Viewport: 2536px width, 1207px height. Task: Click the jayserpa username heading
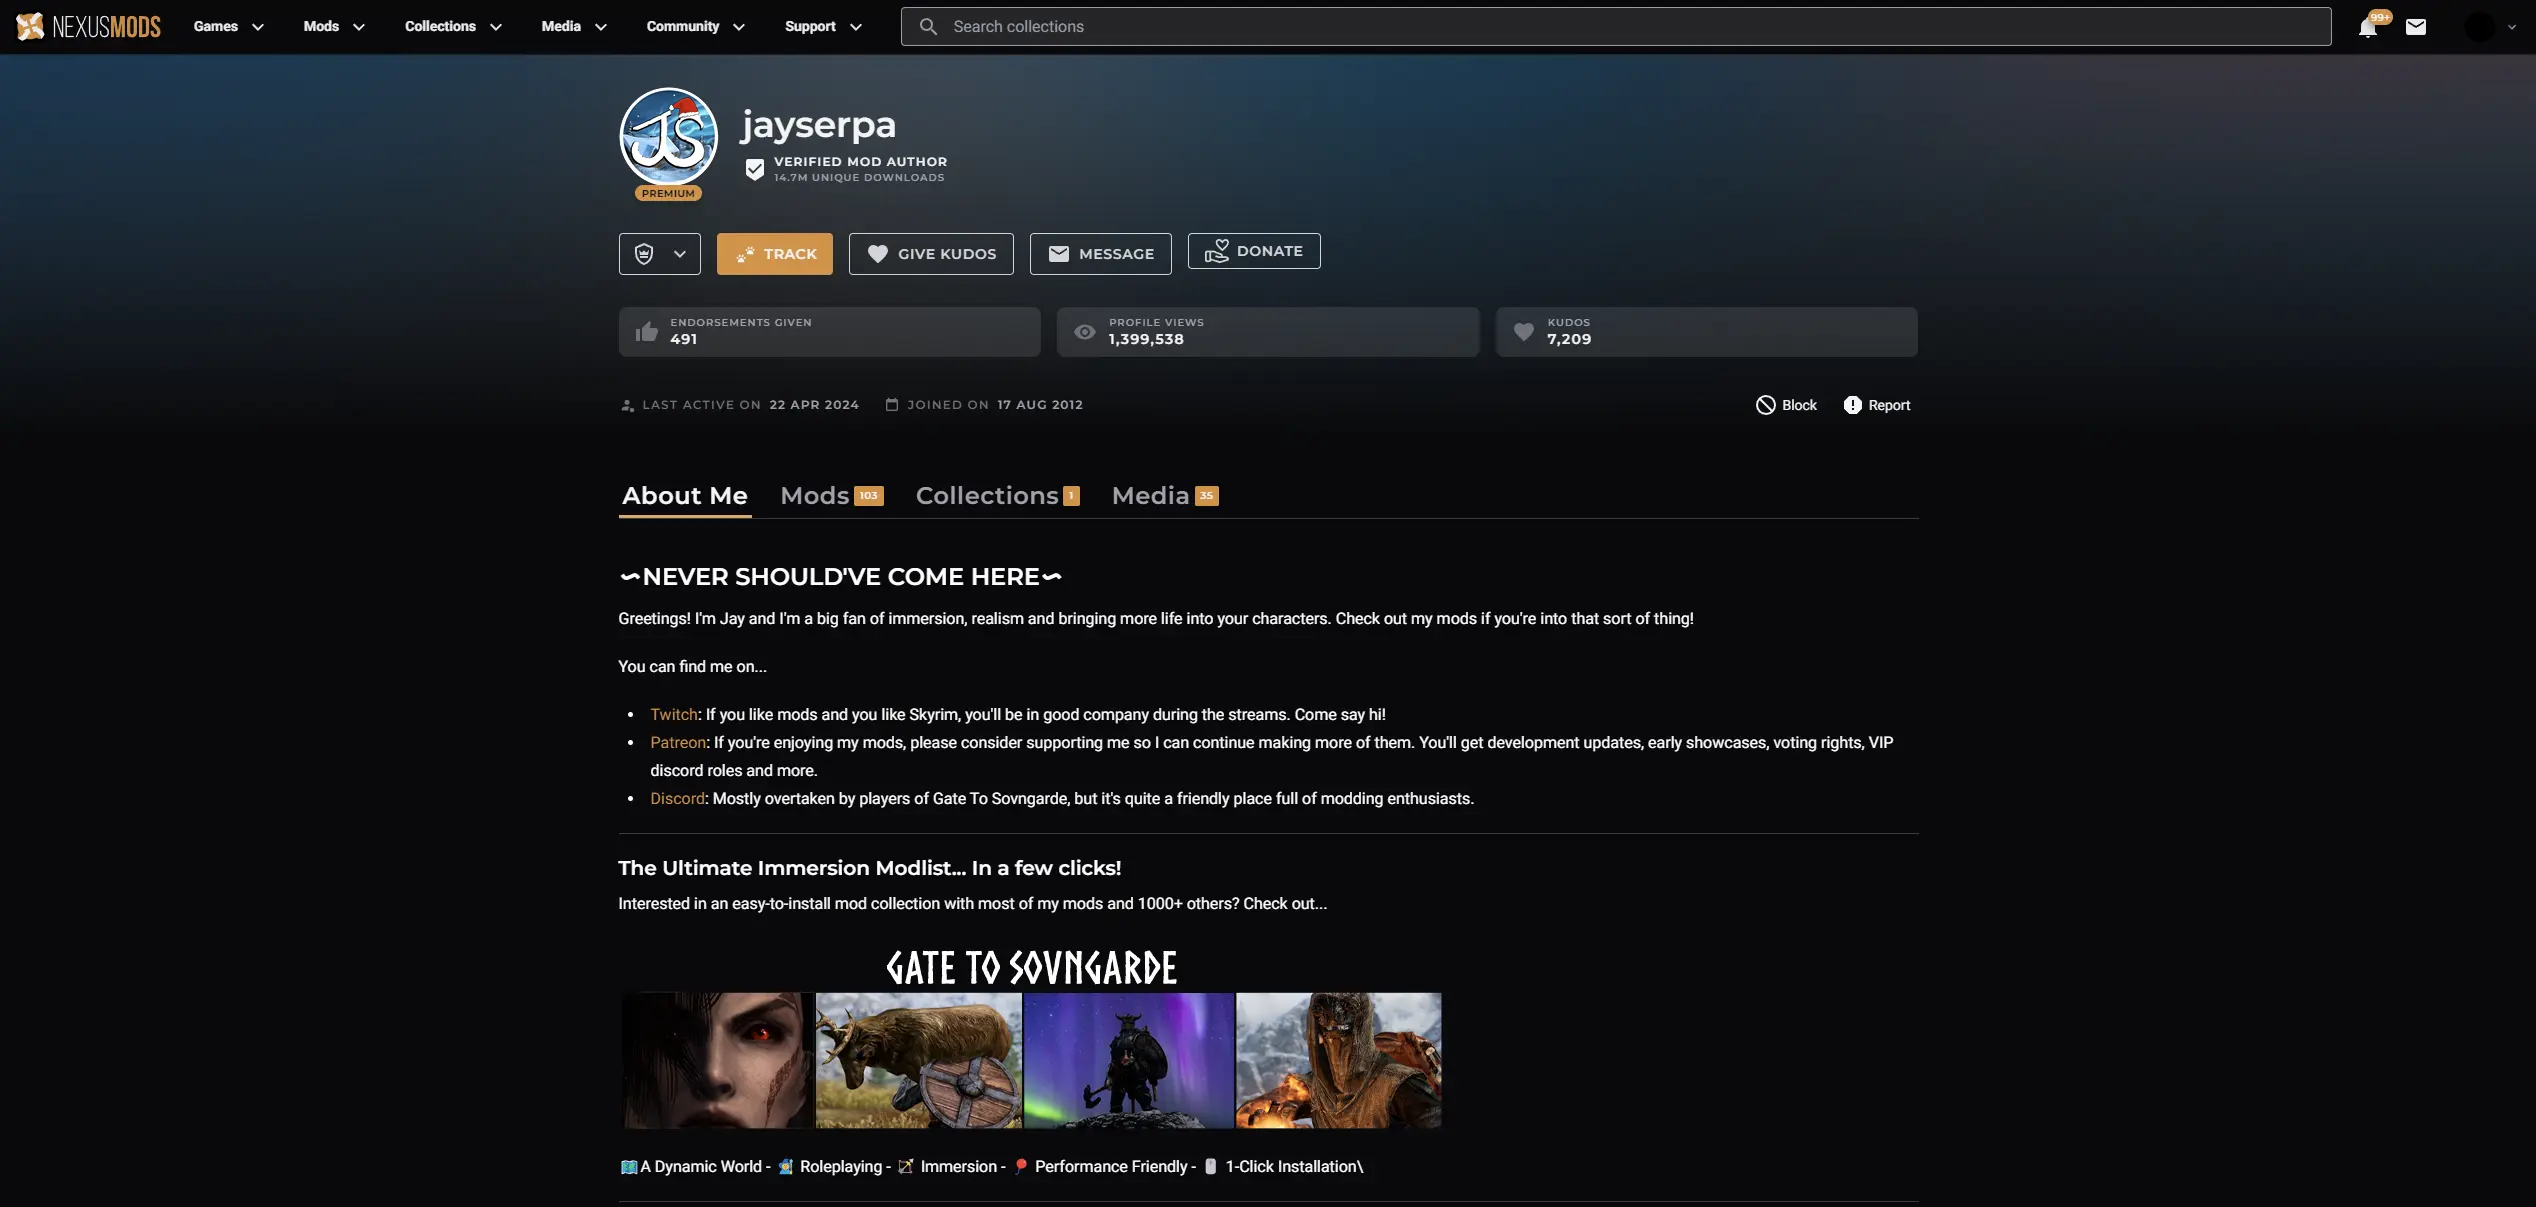pyautogui.click(x=818, y=125)
